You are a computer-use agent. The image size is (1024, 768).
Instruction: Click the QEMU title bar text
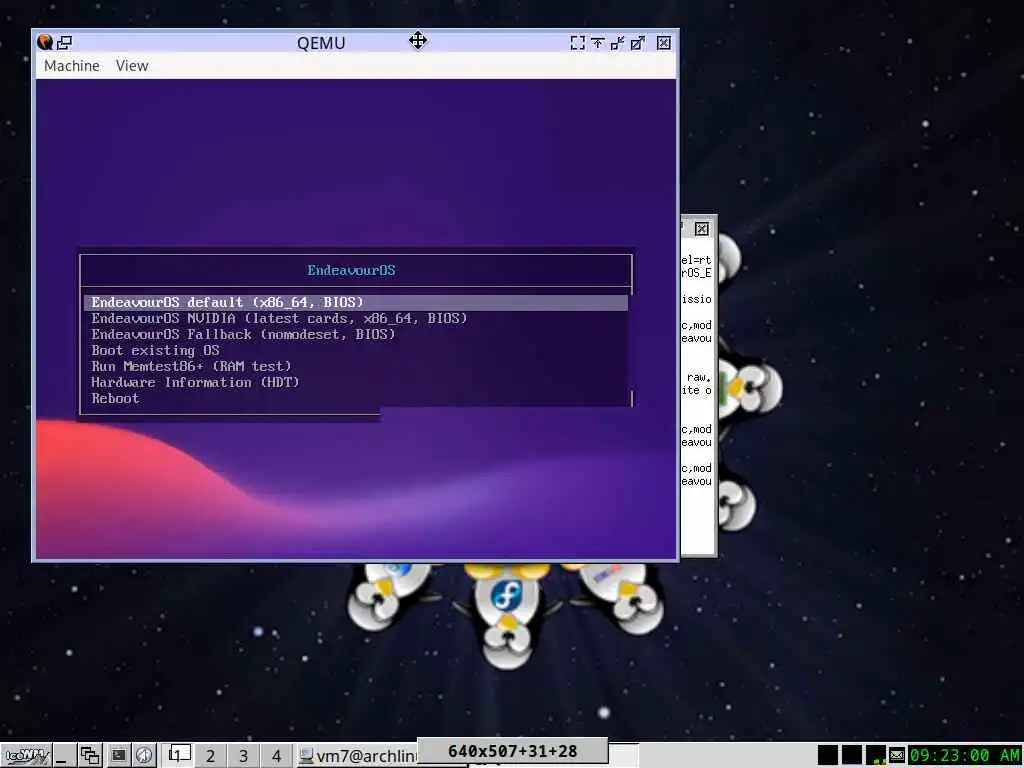(321, 43)
